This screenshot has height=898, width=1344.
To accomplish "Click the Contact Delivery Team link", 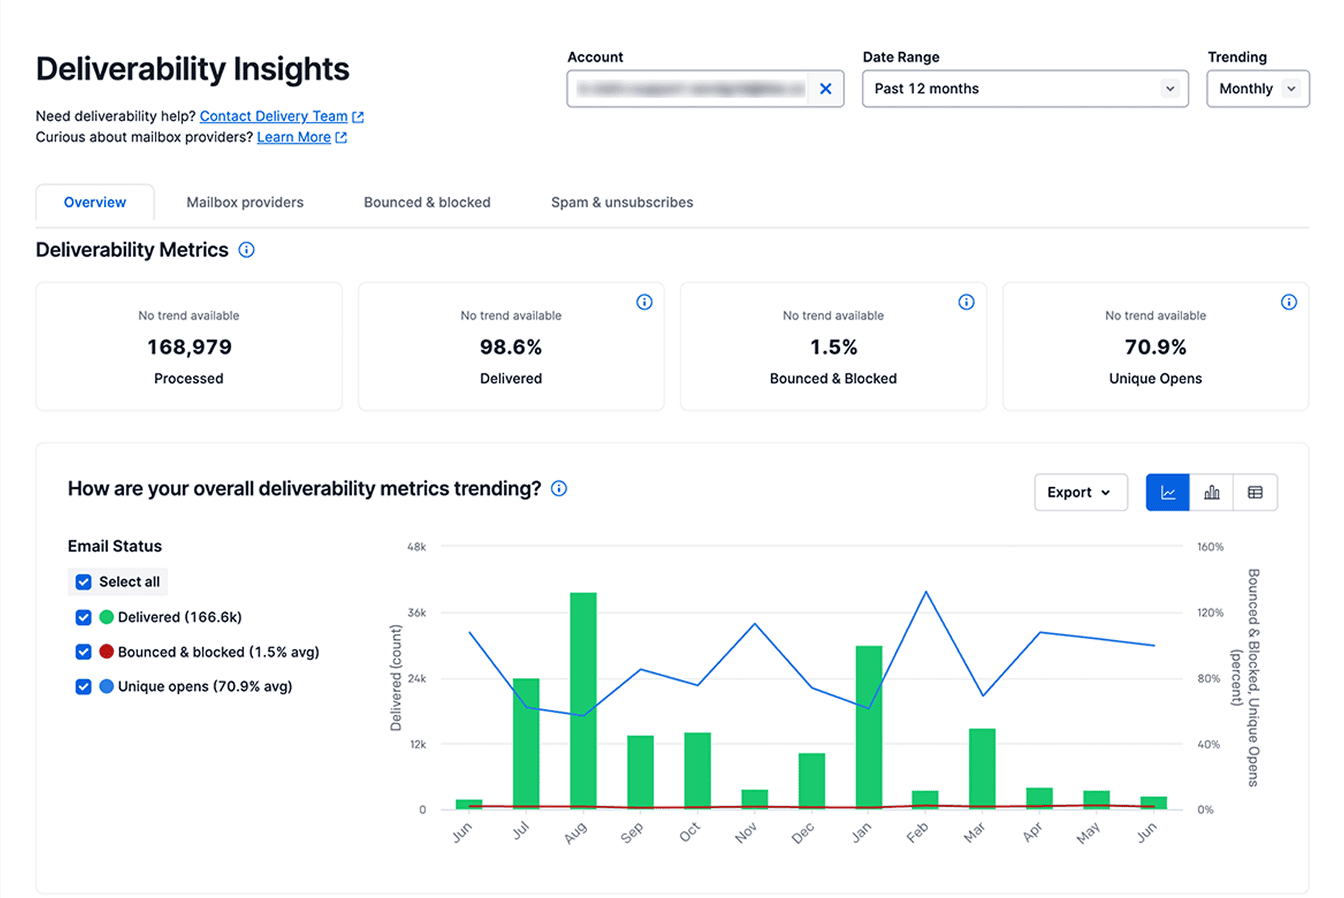I will 274,116.
